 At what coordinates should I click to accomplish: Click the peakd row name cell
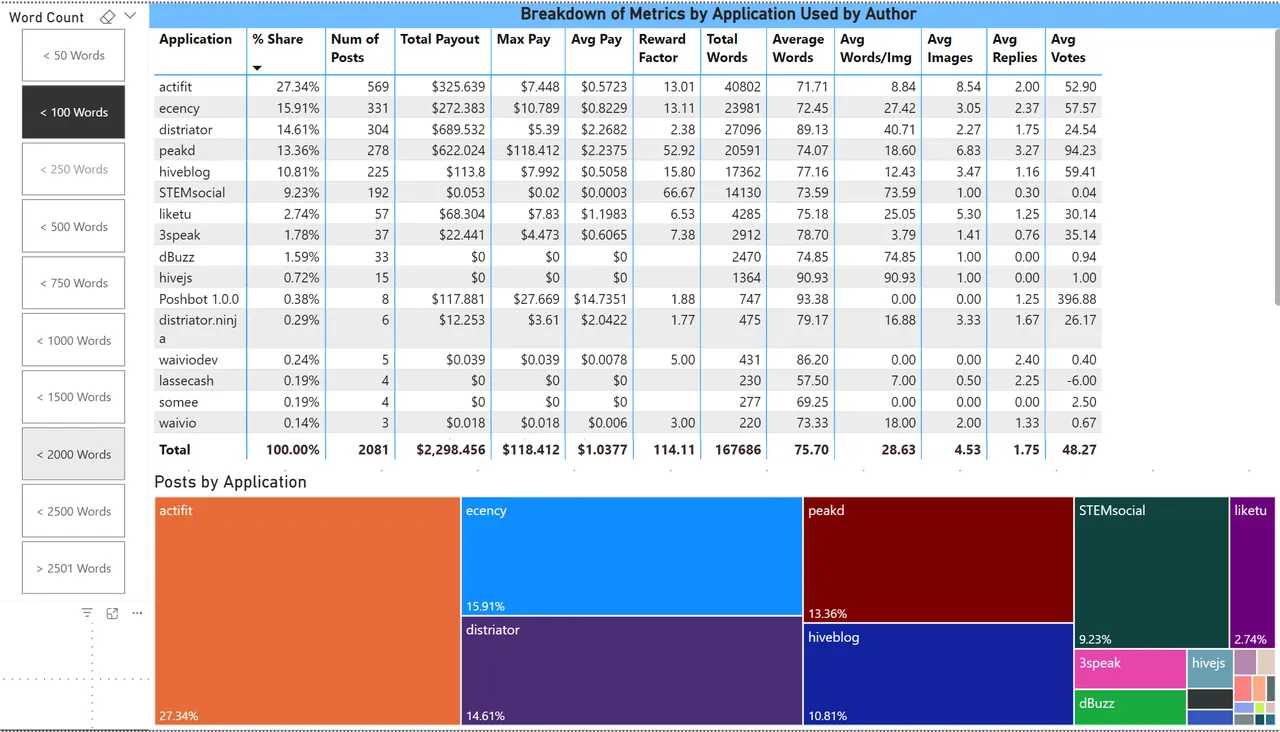click(x=176, y=150)
